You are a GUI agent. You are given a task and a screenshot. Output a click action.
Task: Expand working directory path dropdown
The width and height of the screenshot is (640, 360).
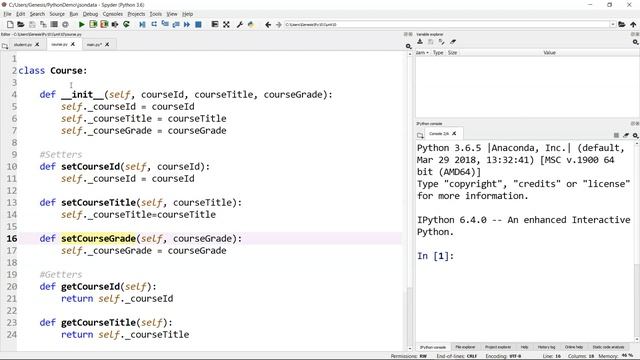(x=613, y=24)
